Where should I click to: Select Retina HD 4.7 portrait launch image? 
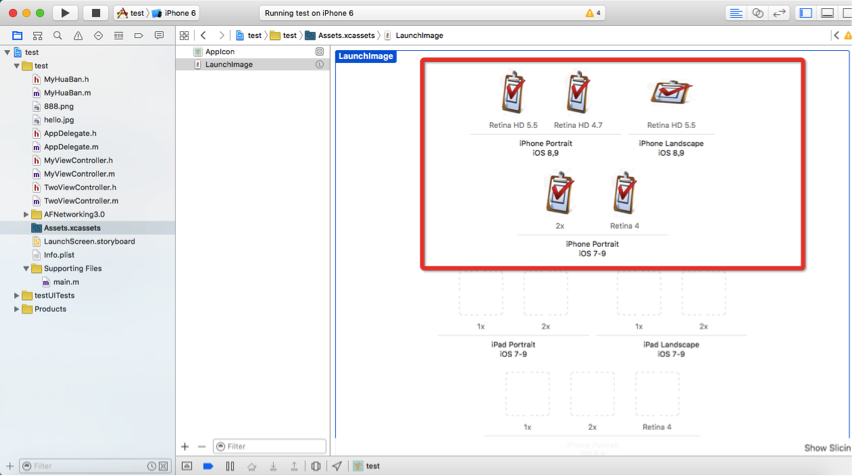click(578, 93)
